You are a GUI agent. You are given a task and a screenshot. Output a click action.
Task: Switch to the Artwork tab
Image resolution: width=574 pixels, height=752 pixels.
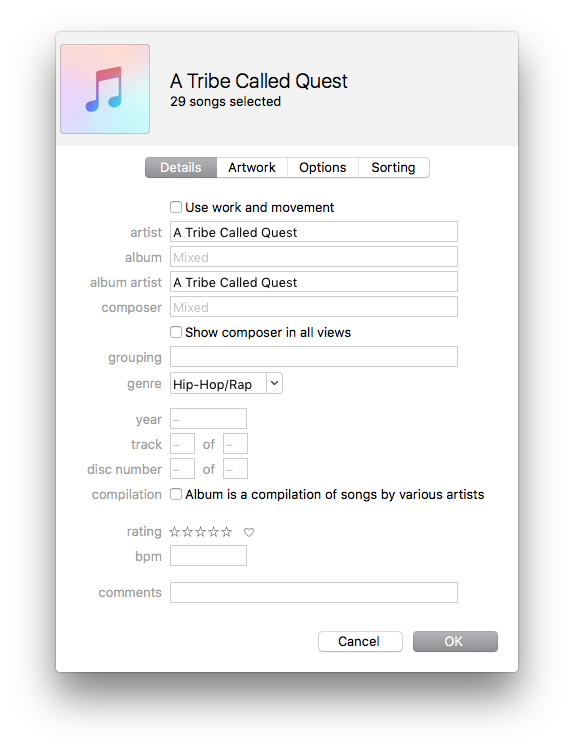pyautogui.click(x=252, y=167)
